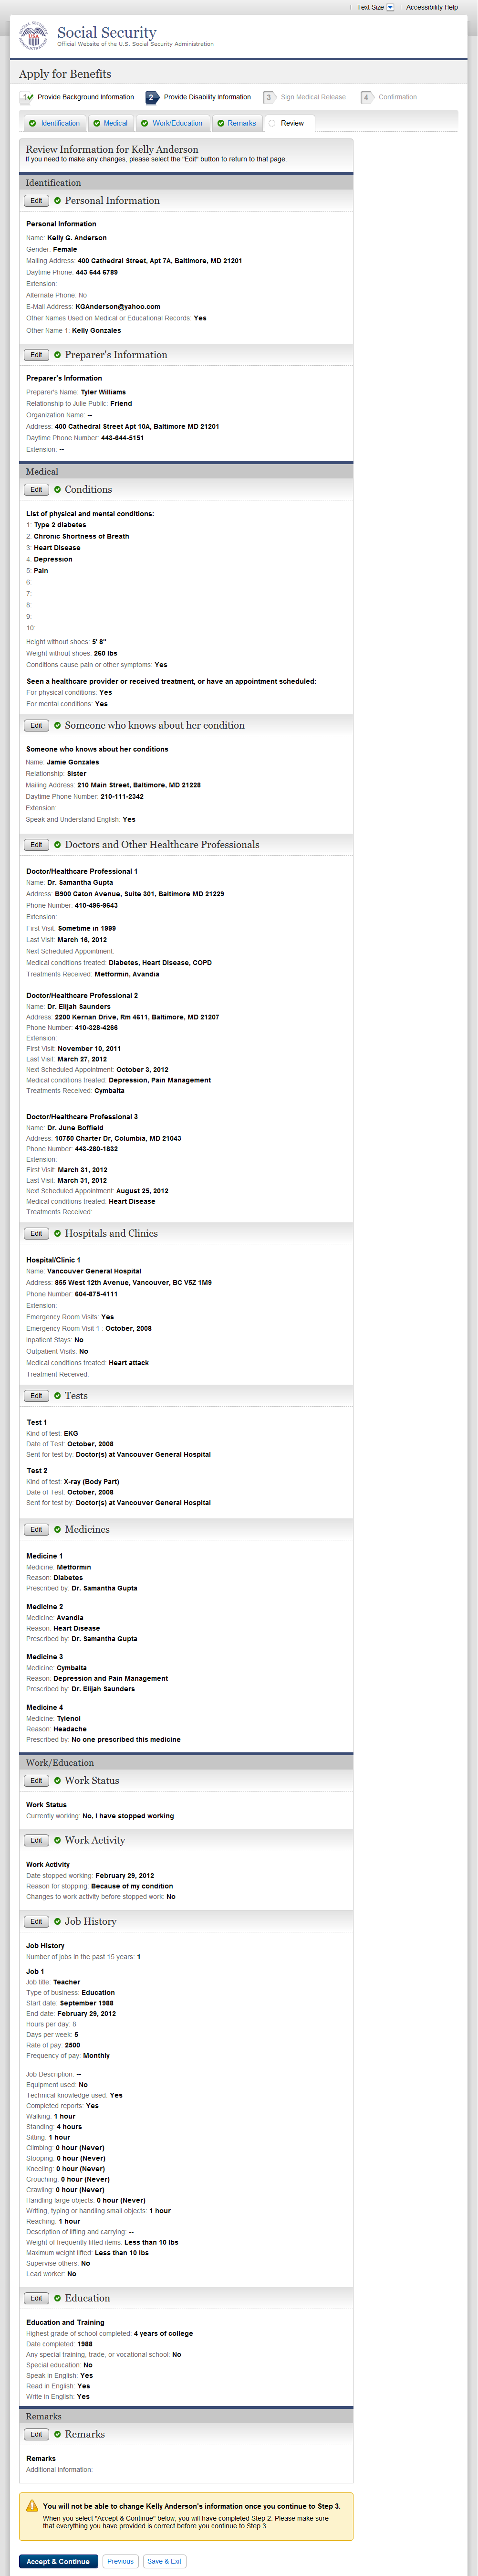Select the Remarks tab
The image size is (478, 2576).
click(x=236, y=123)
